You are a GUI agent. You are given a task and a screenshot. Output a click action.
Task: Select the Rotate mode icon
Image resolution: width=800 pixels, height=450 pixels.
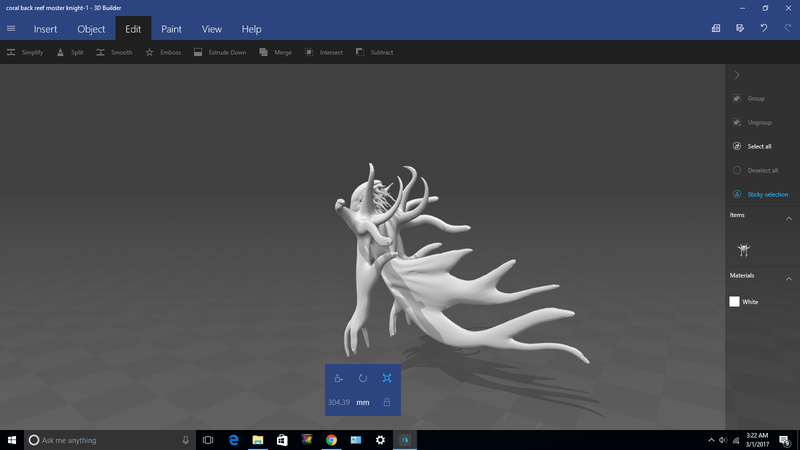tap(363, 378)
